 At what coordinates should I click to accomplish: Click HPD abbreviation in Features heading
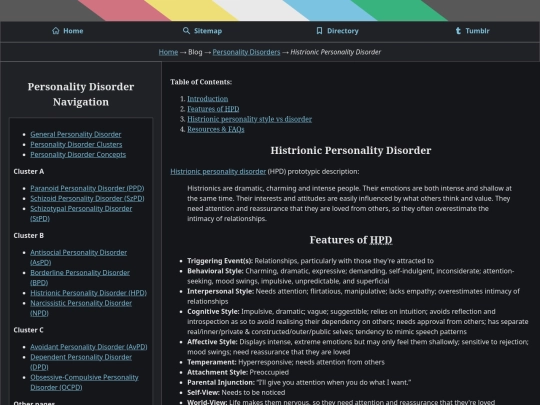[x=381, y=240]
